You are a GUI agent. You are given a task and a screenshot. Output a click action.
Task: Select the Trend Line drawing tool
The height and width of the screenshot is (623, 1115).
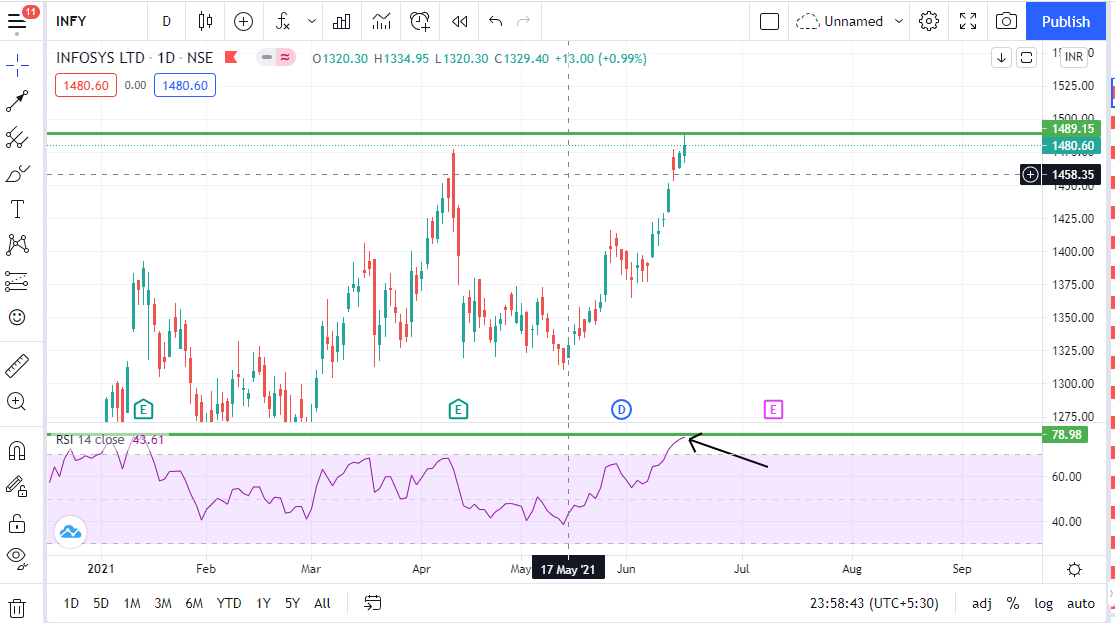pos(17,101)
